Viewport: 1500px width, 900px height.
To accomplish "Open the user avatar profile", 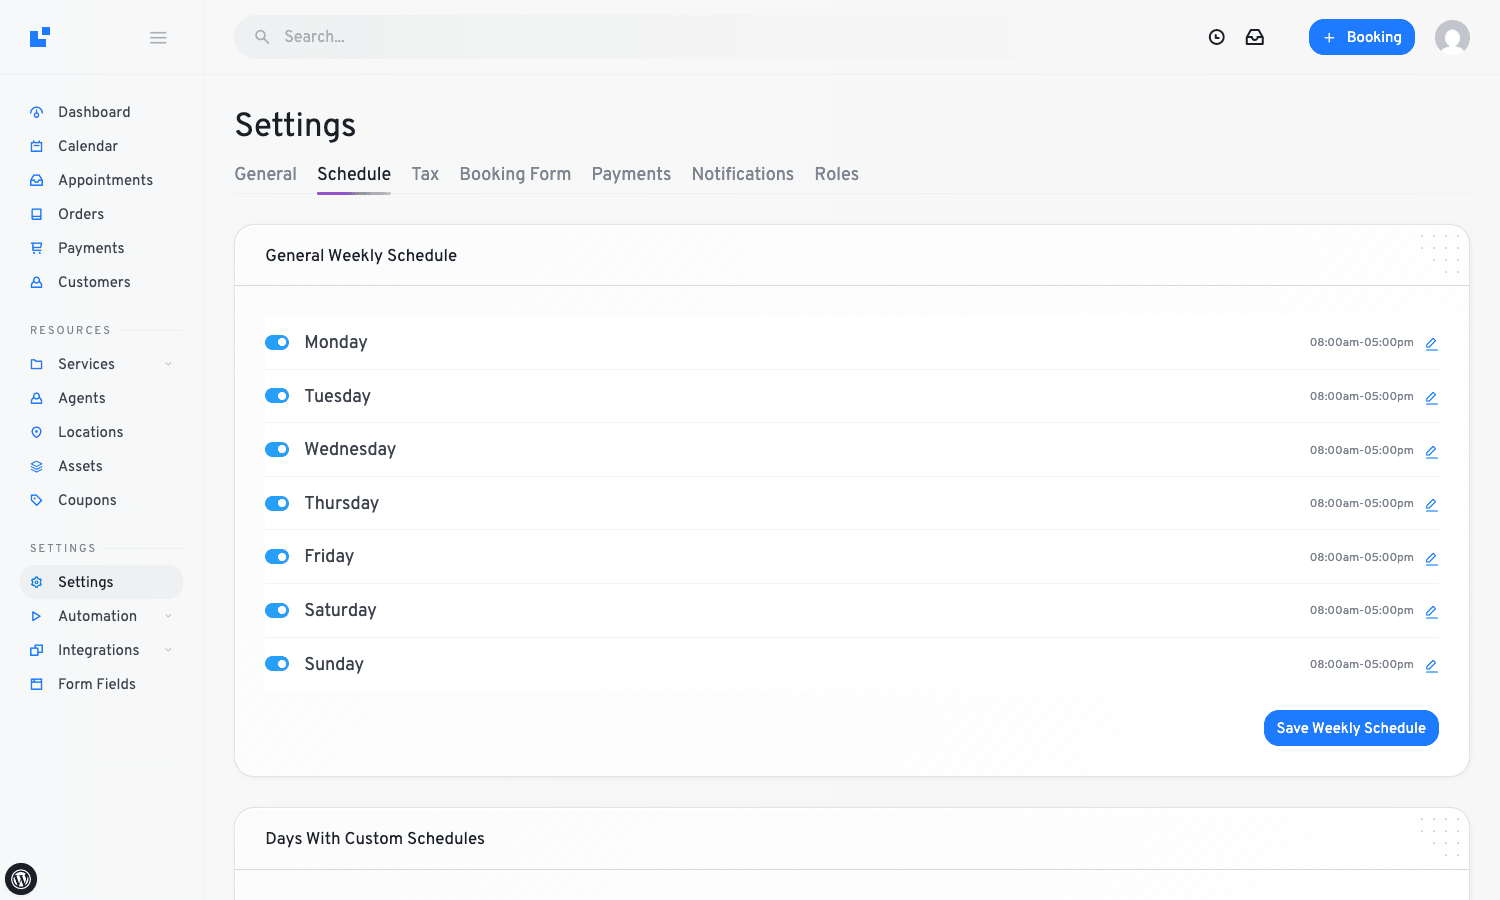I will 1452,37.
